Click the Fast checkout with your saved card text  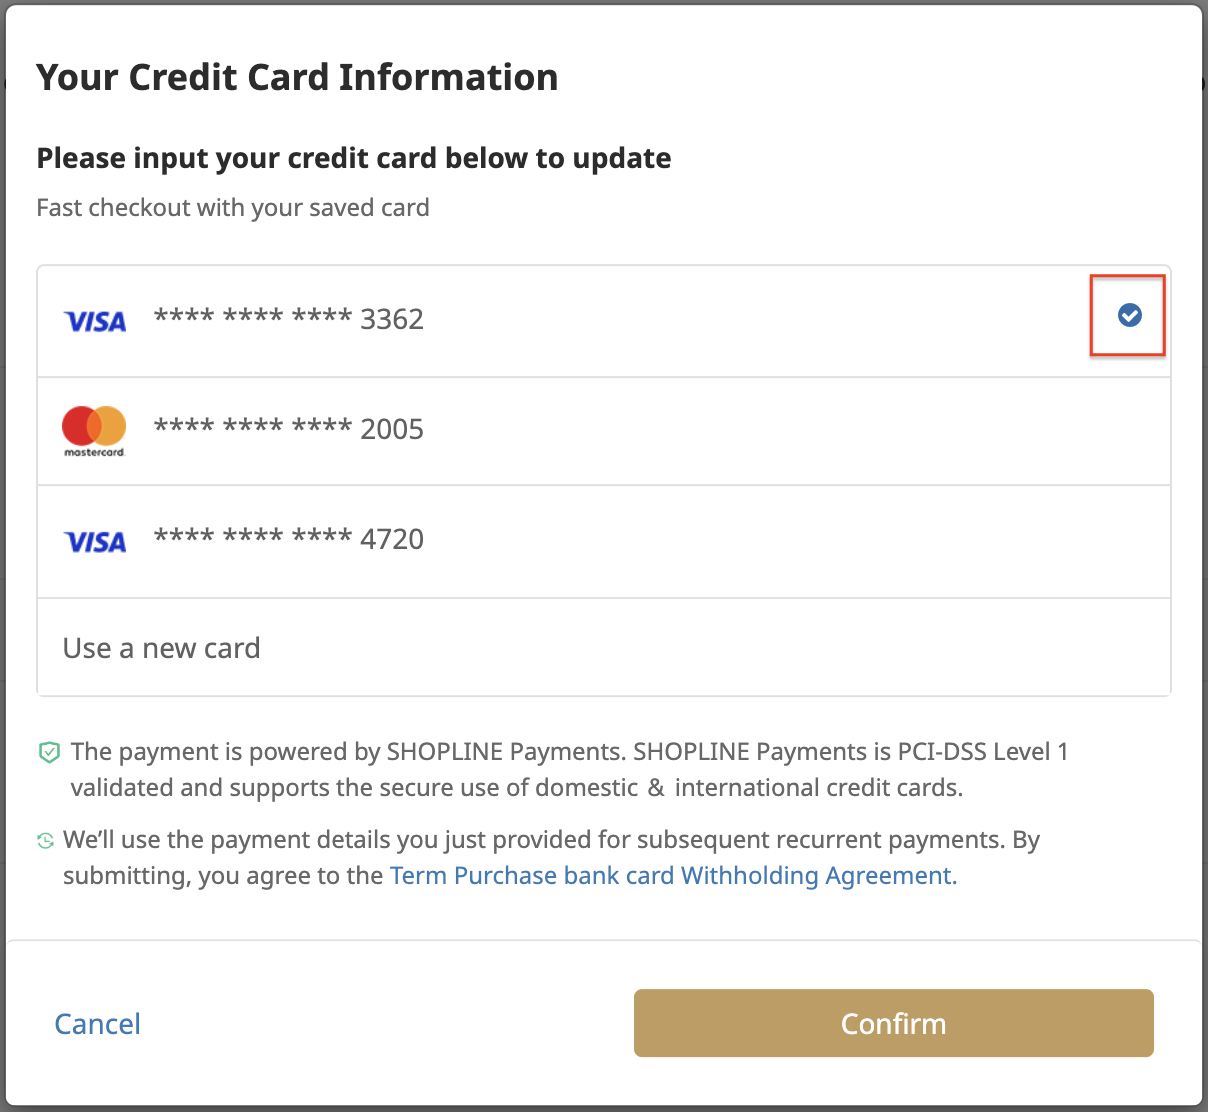coord(233,208)
